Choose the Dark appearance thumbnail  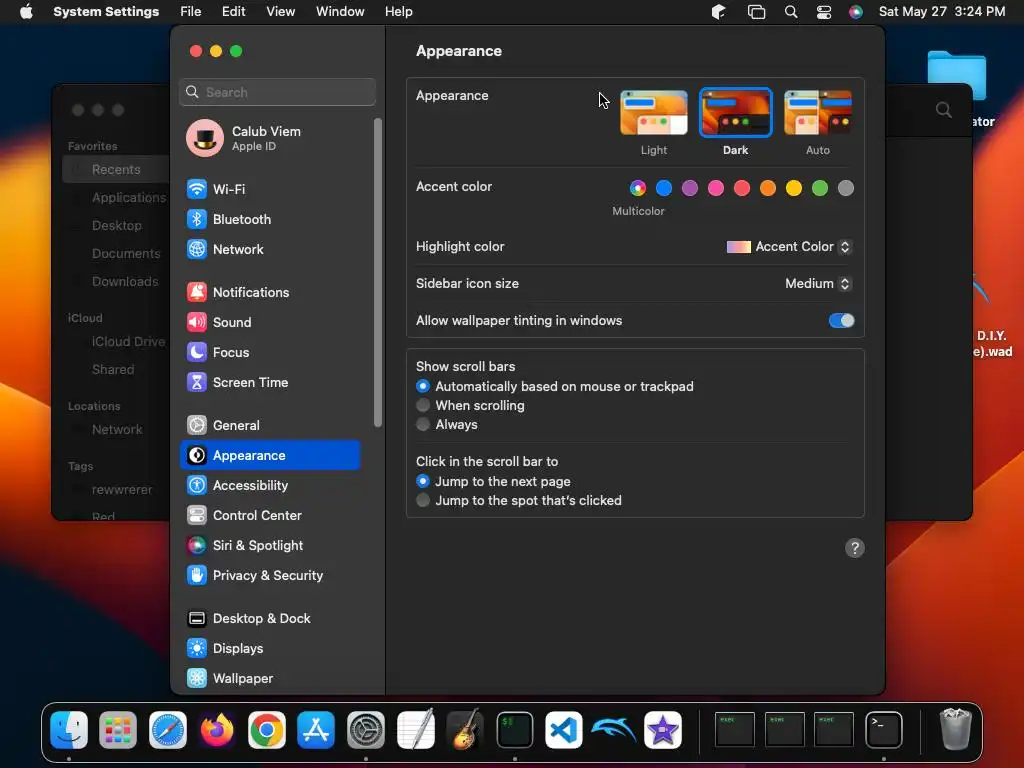tap(735, 113)
